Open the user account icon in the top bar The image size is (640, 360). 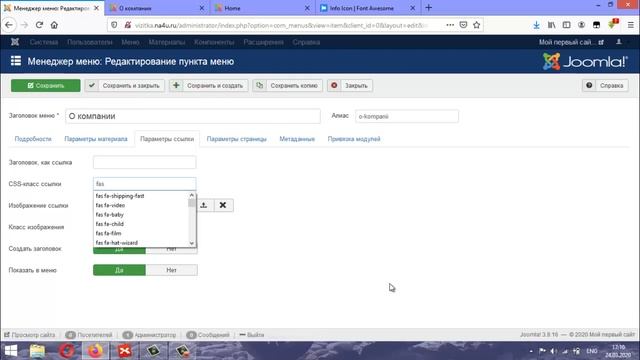coord(619,42)
